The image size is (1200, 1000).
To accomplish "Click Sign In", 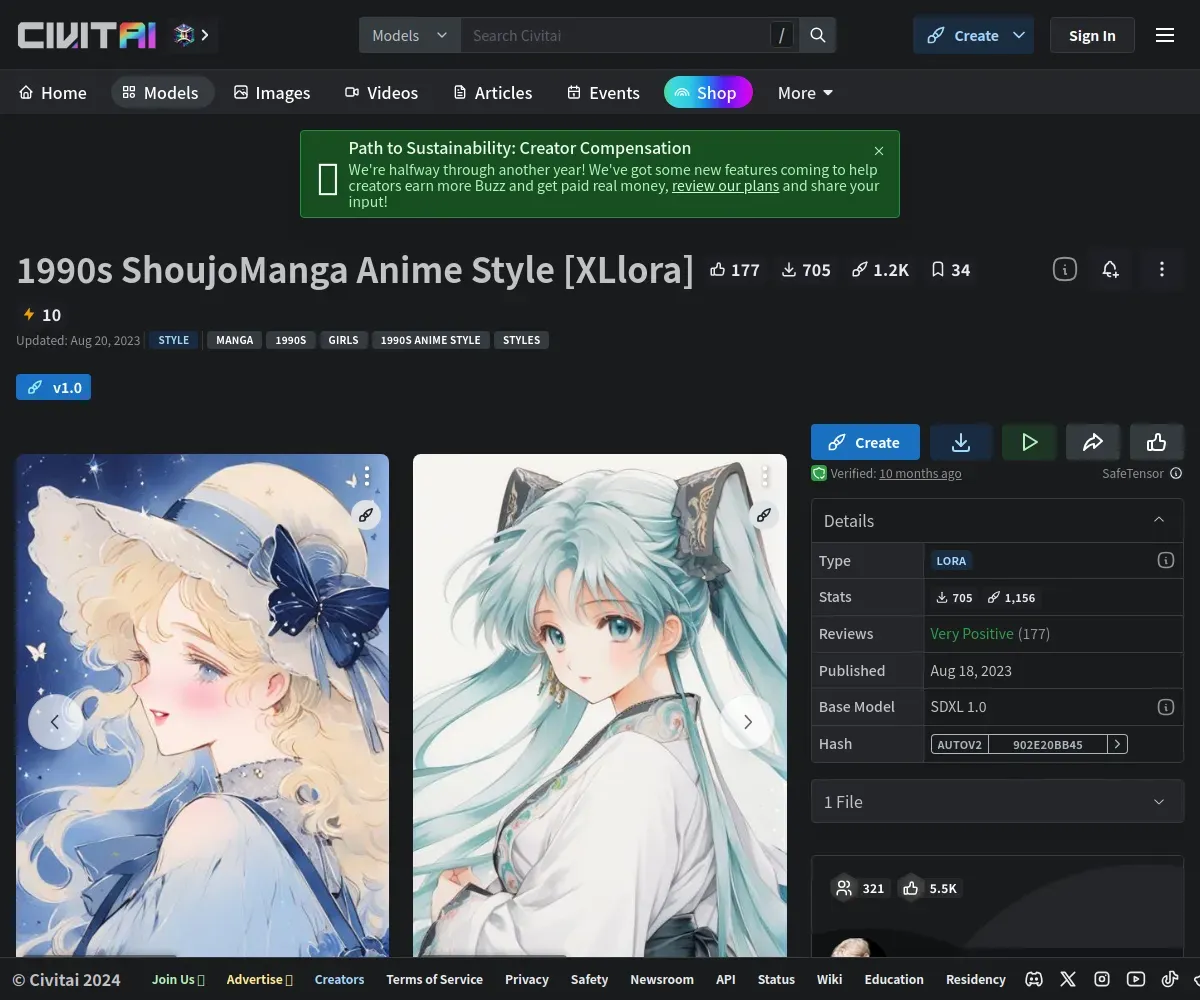I will [1092, 35].
